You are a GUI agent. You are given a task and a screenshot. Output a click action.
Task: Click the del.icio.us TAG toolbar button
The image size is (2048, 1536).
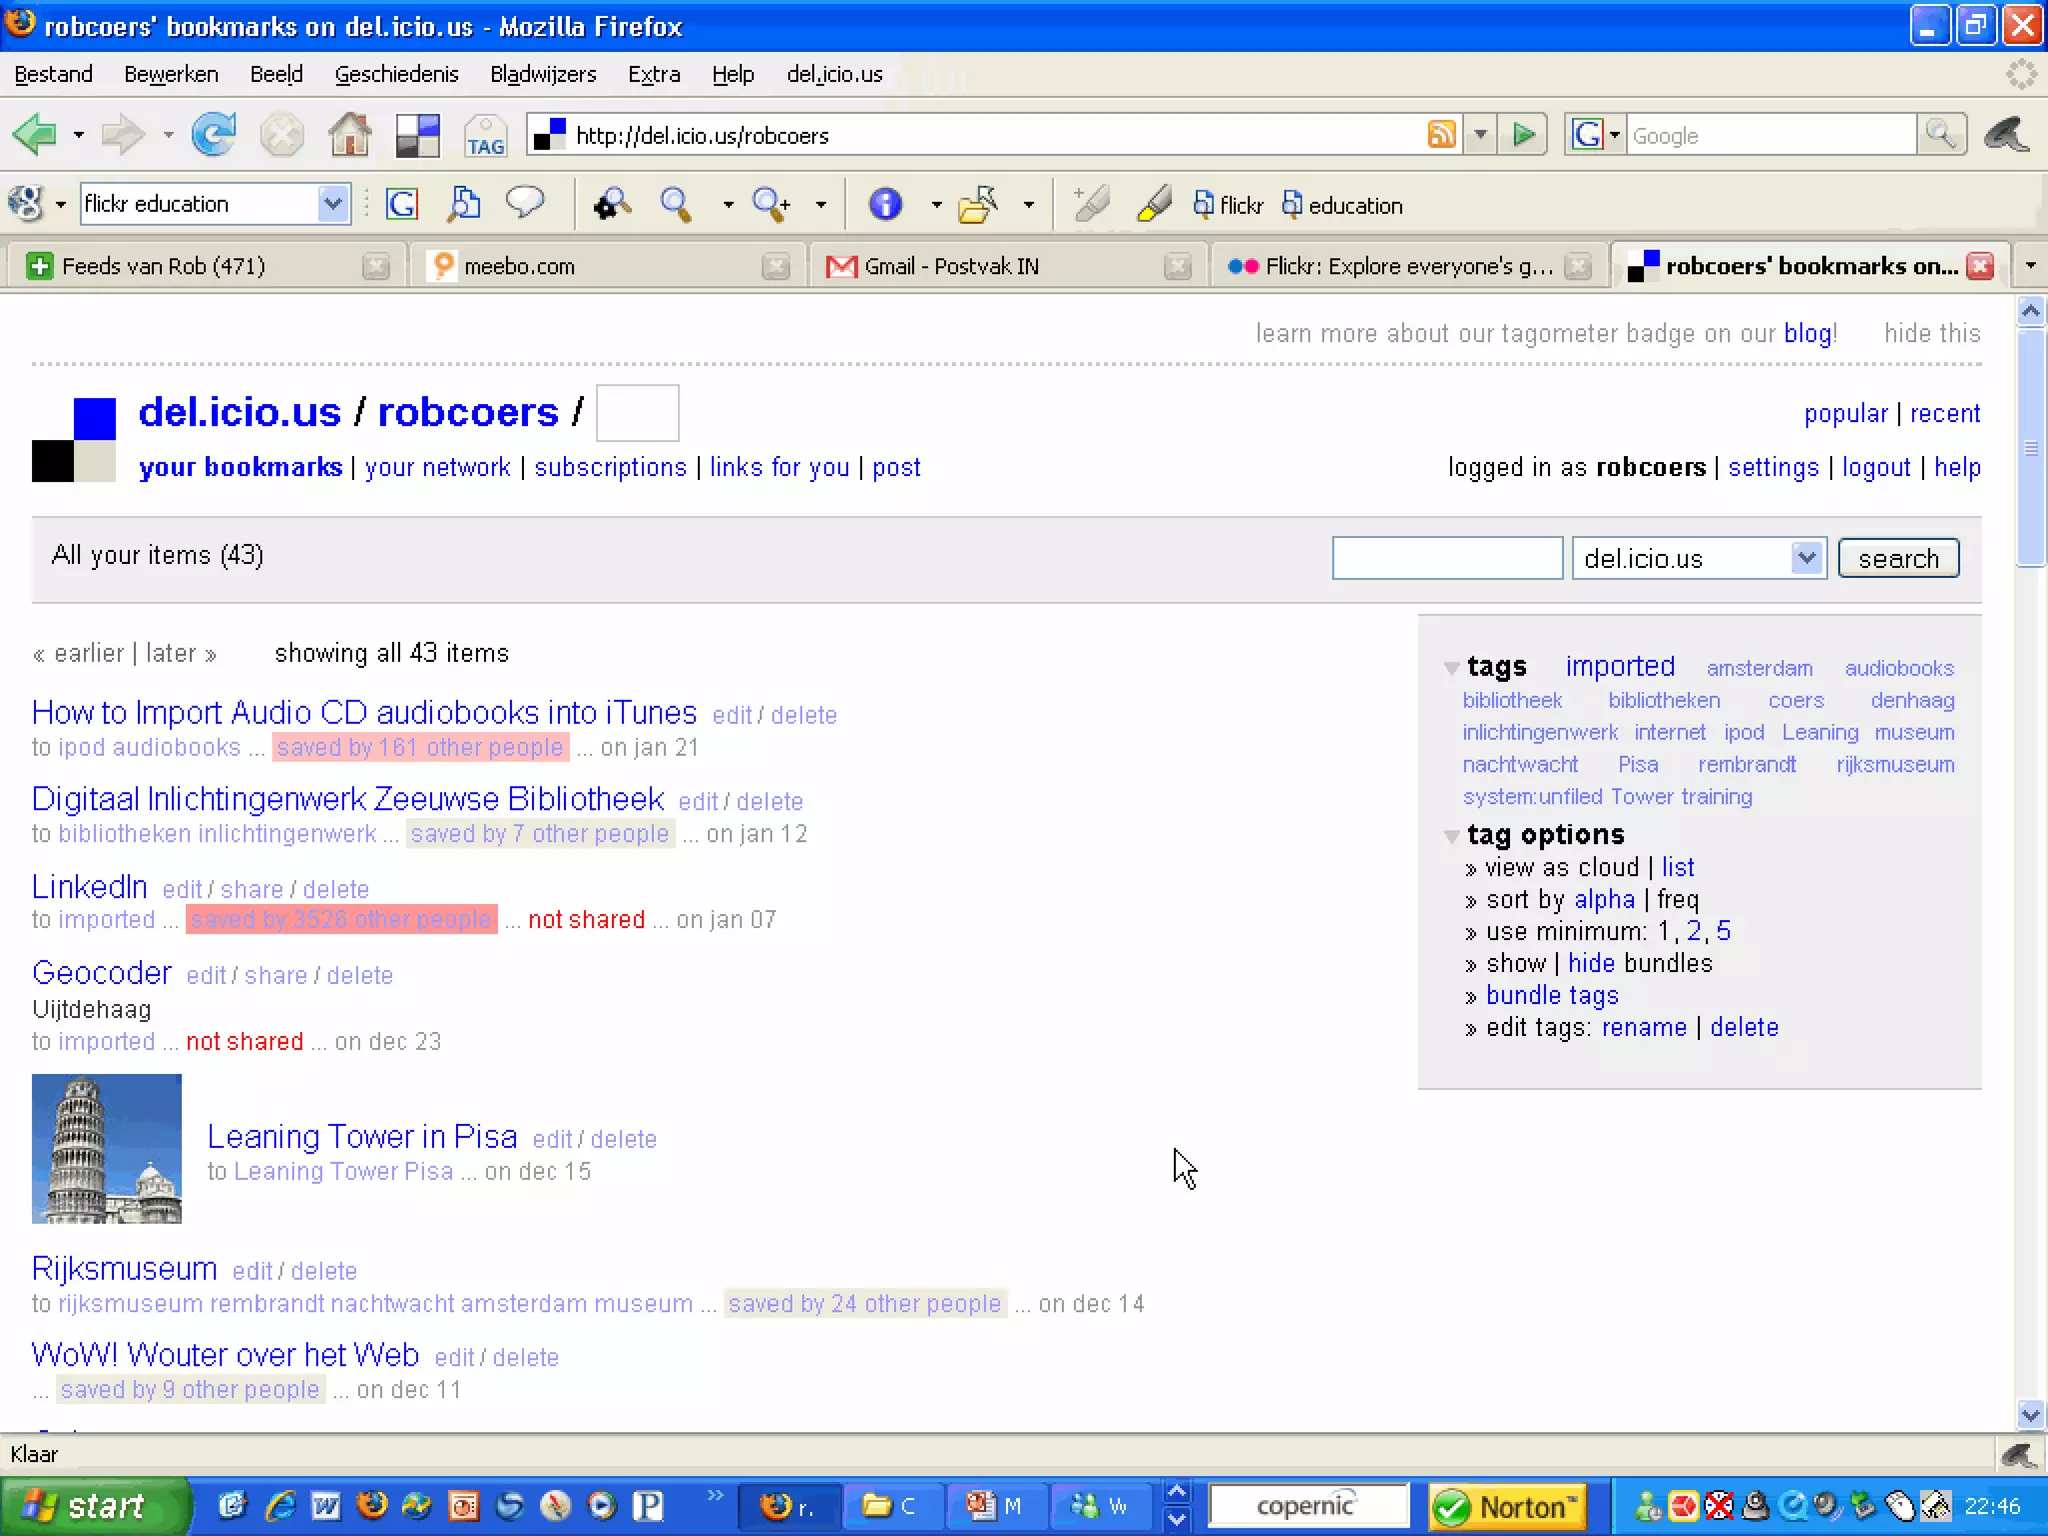pyautogui.click(x=485, y=135)
